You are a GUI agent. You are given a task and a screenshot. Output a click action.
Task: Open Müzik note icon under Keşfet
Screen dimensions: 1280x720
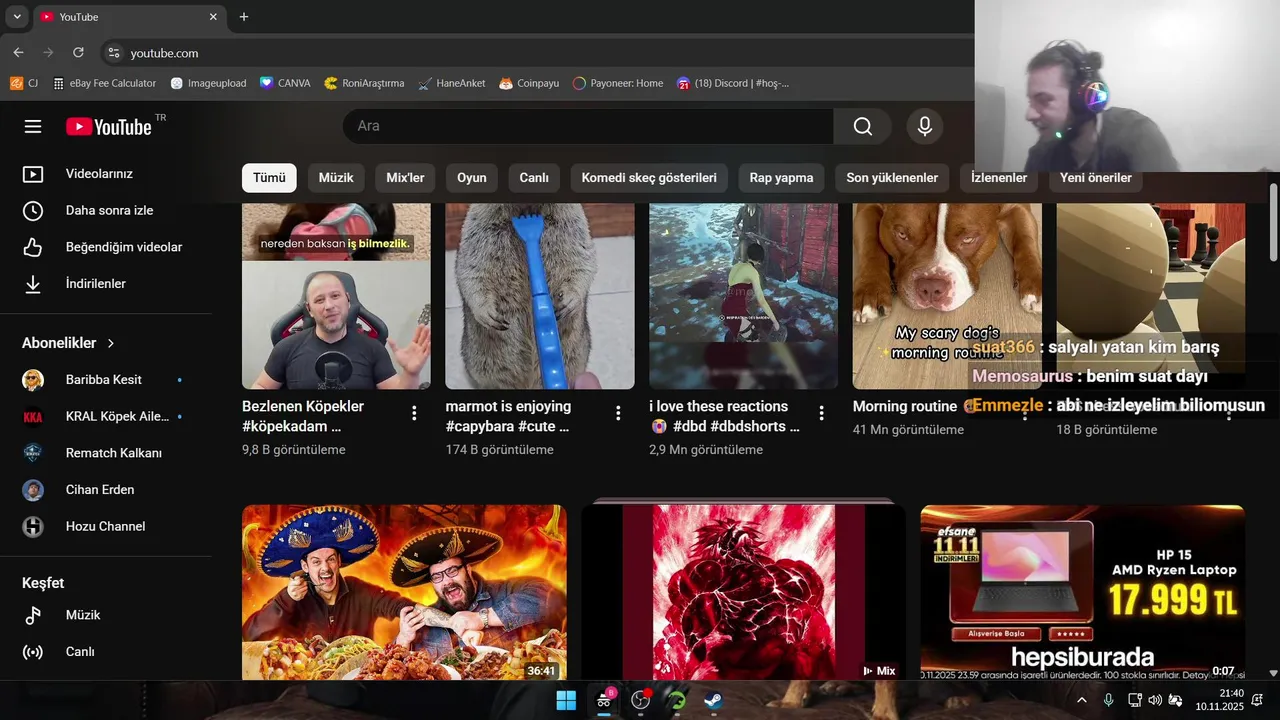33,615
